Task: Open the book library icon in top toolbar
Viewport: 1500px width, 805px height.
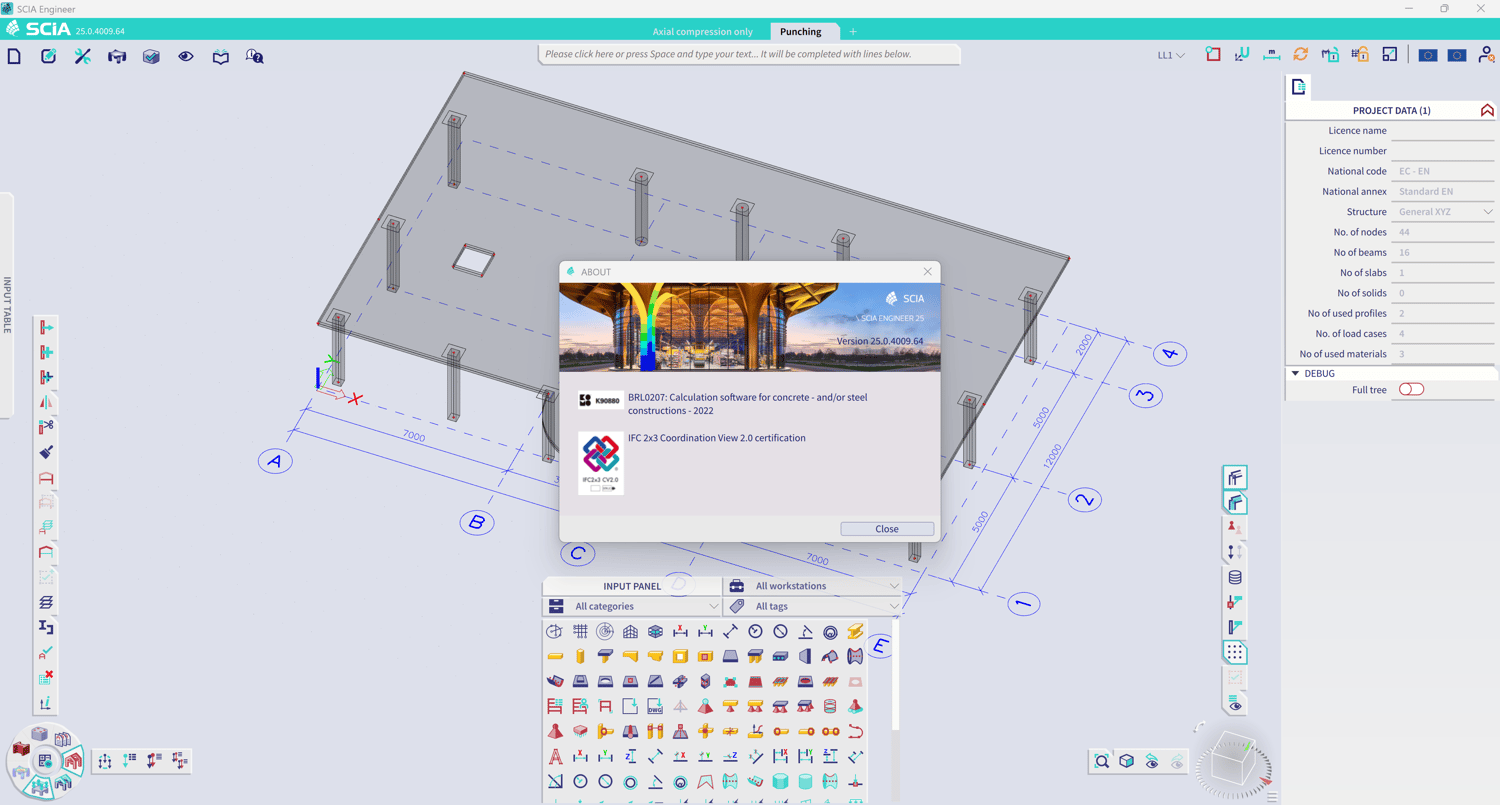Action: (220, 56)
